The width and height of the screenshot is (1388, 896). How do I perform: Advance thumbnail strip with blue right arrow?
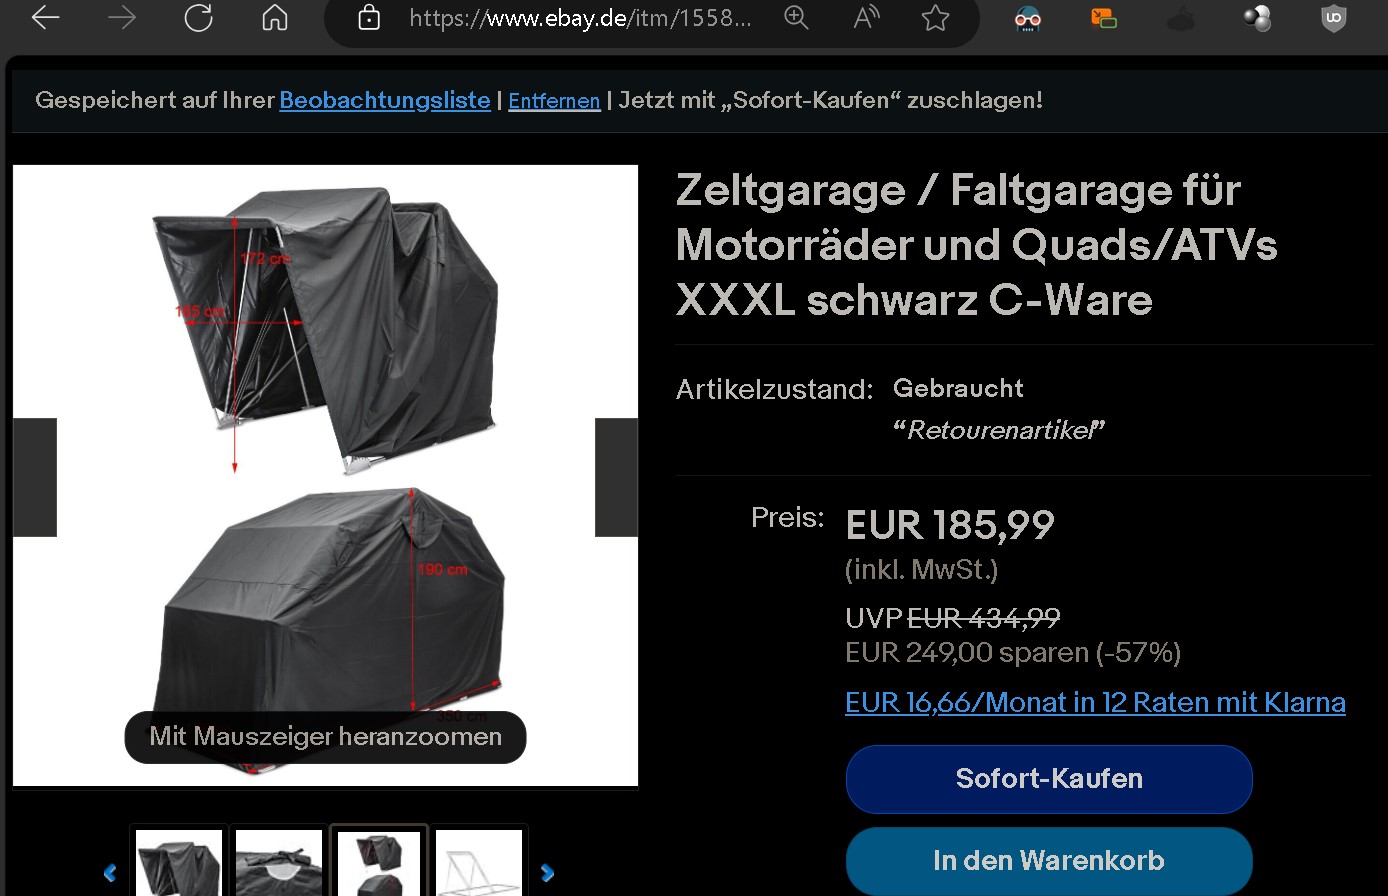[x=547, y=873]
